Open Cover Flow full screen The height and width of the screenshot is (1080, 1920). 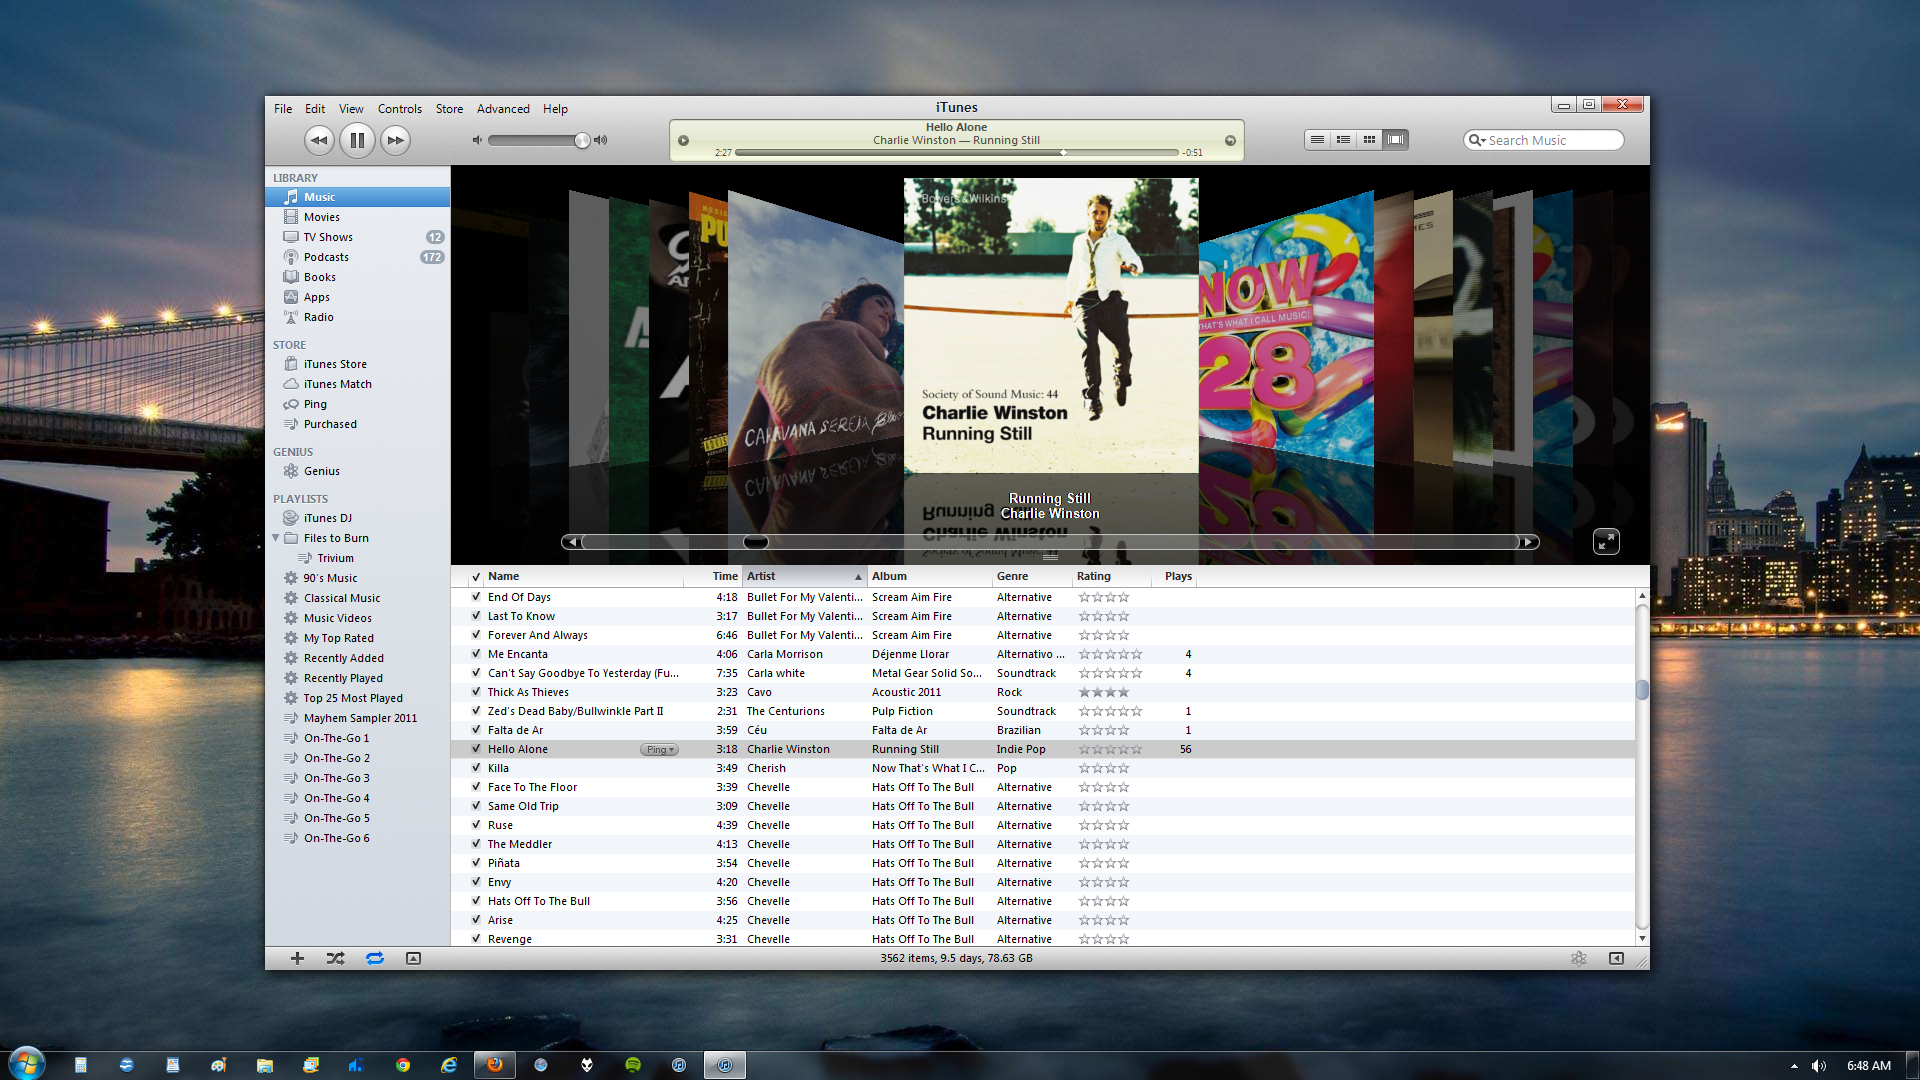point(1606,541)
